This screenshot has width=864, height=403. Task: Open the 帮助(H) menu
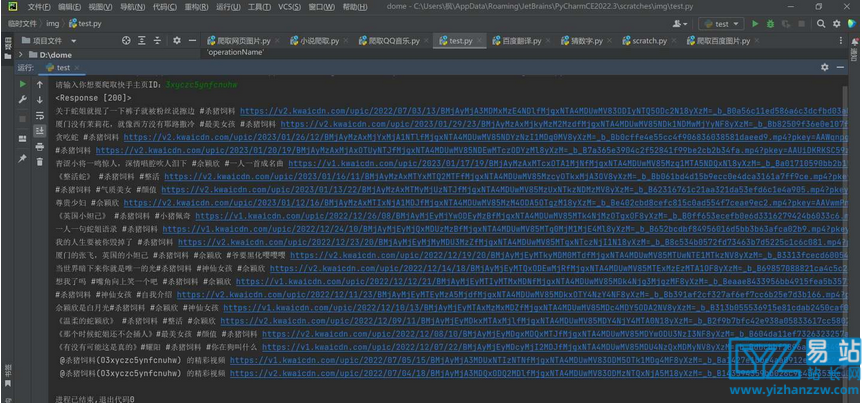[x=355, y=7]
